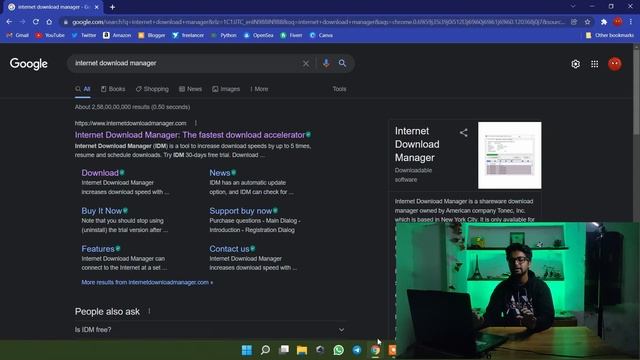The width and height of the screenshot is (640, 360).
Task: Open the Extensions puzzle icon
Action: (604, 22)
